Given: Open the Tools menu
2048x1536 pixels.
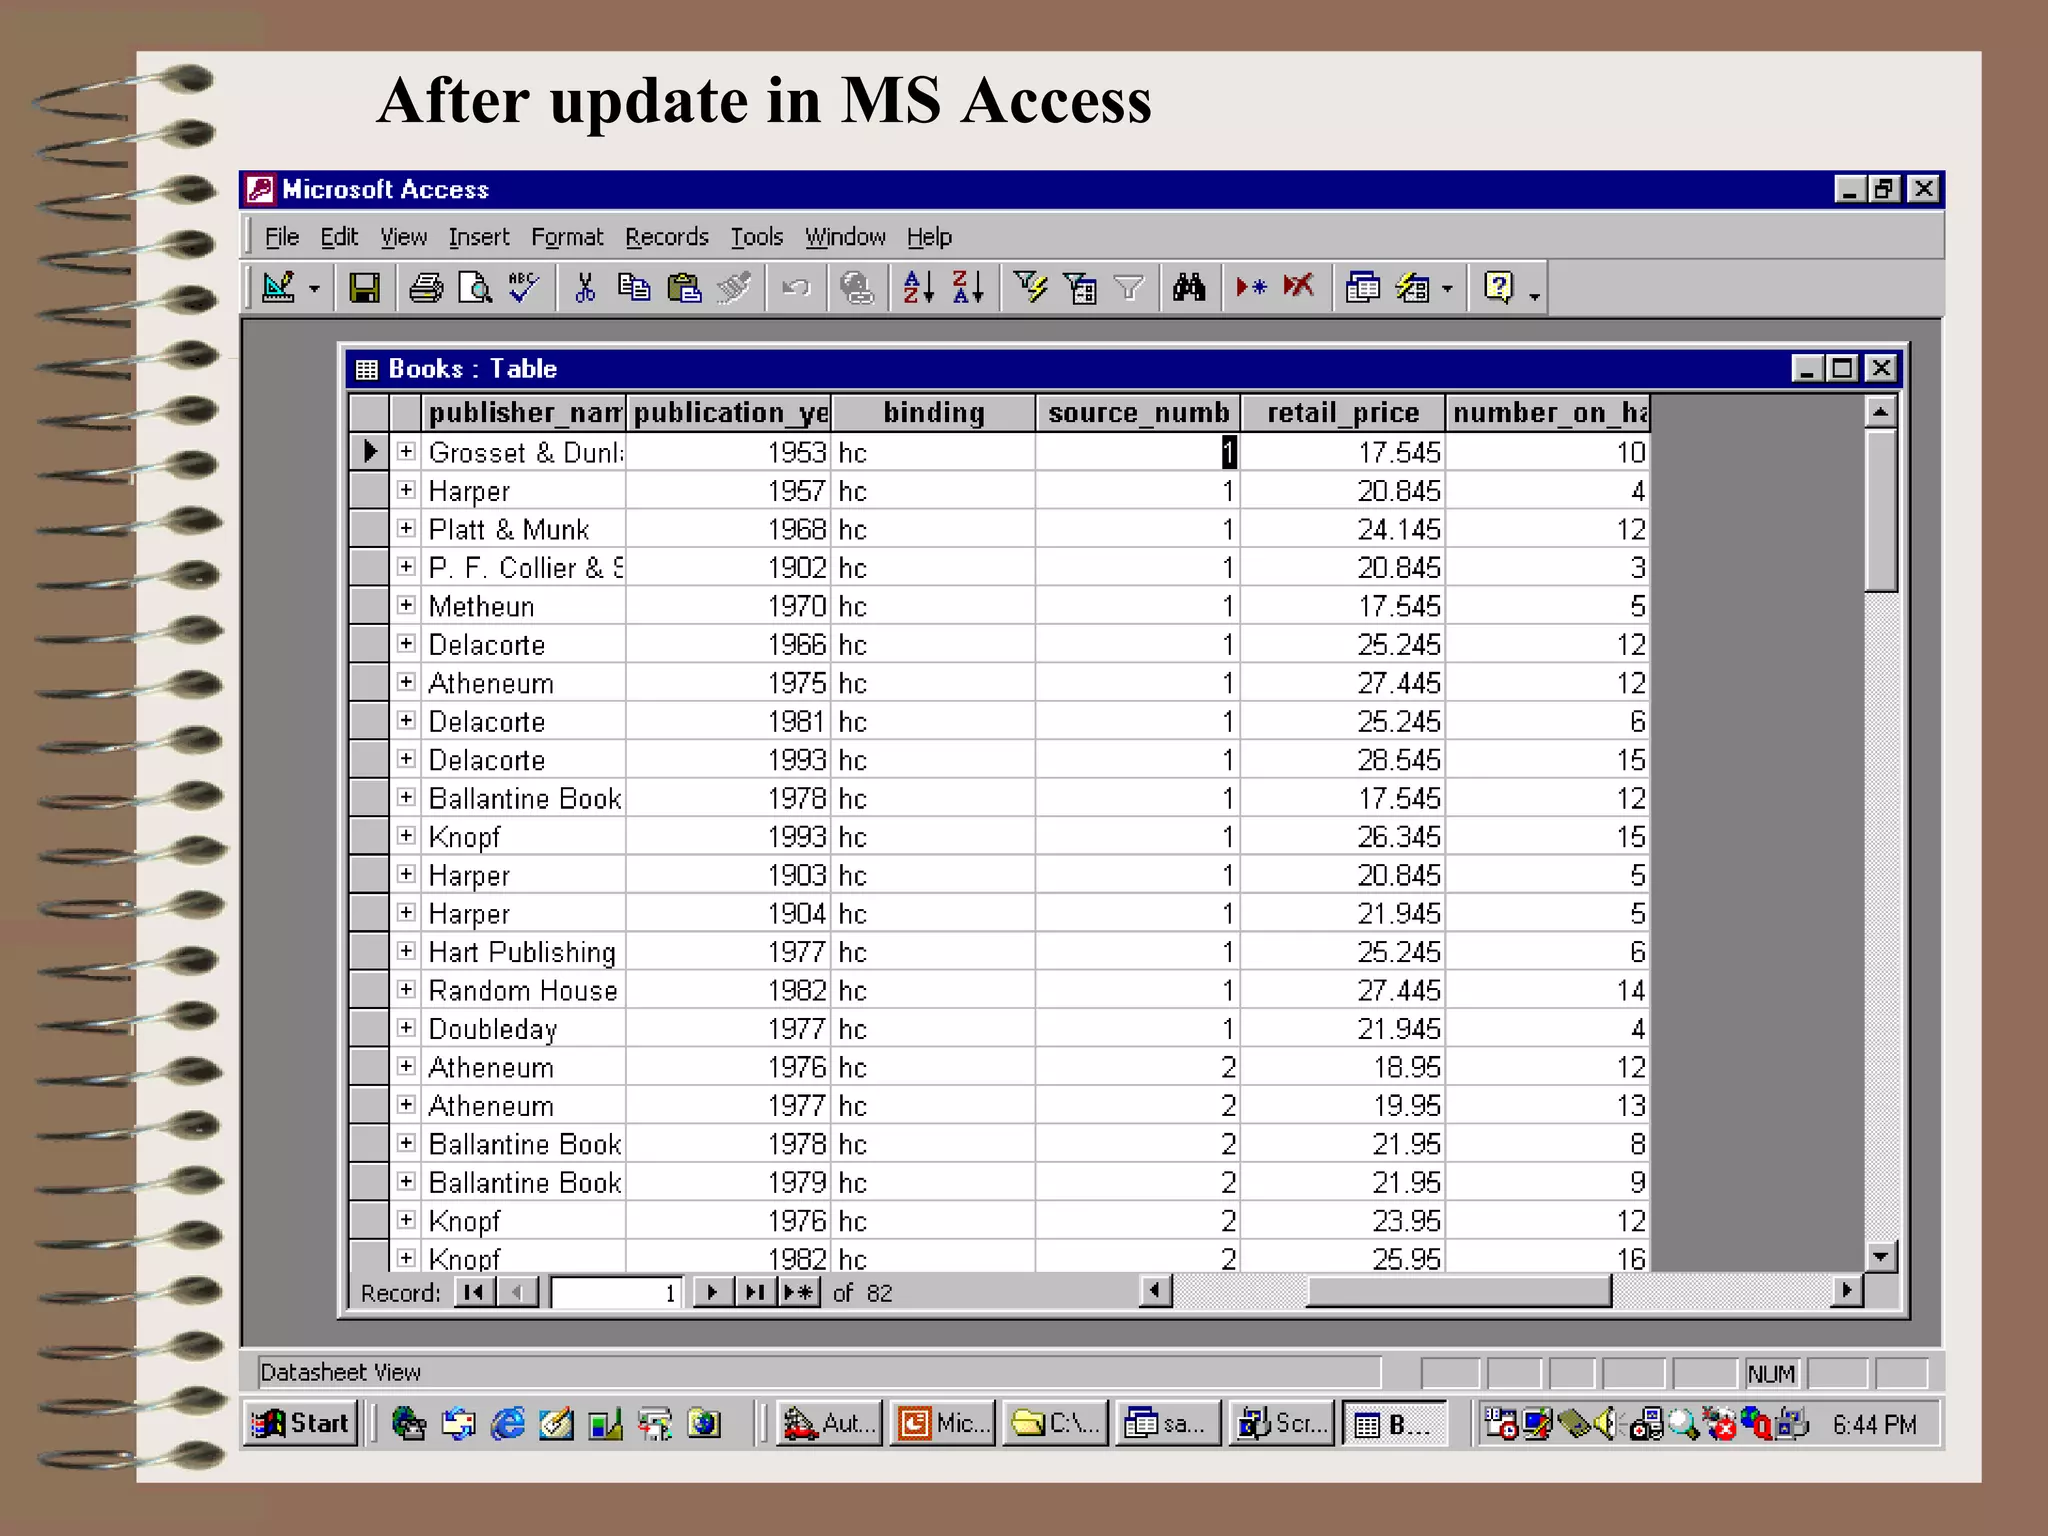Looking at the screenshot, I should (756, 237).
